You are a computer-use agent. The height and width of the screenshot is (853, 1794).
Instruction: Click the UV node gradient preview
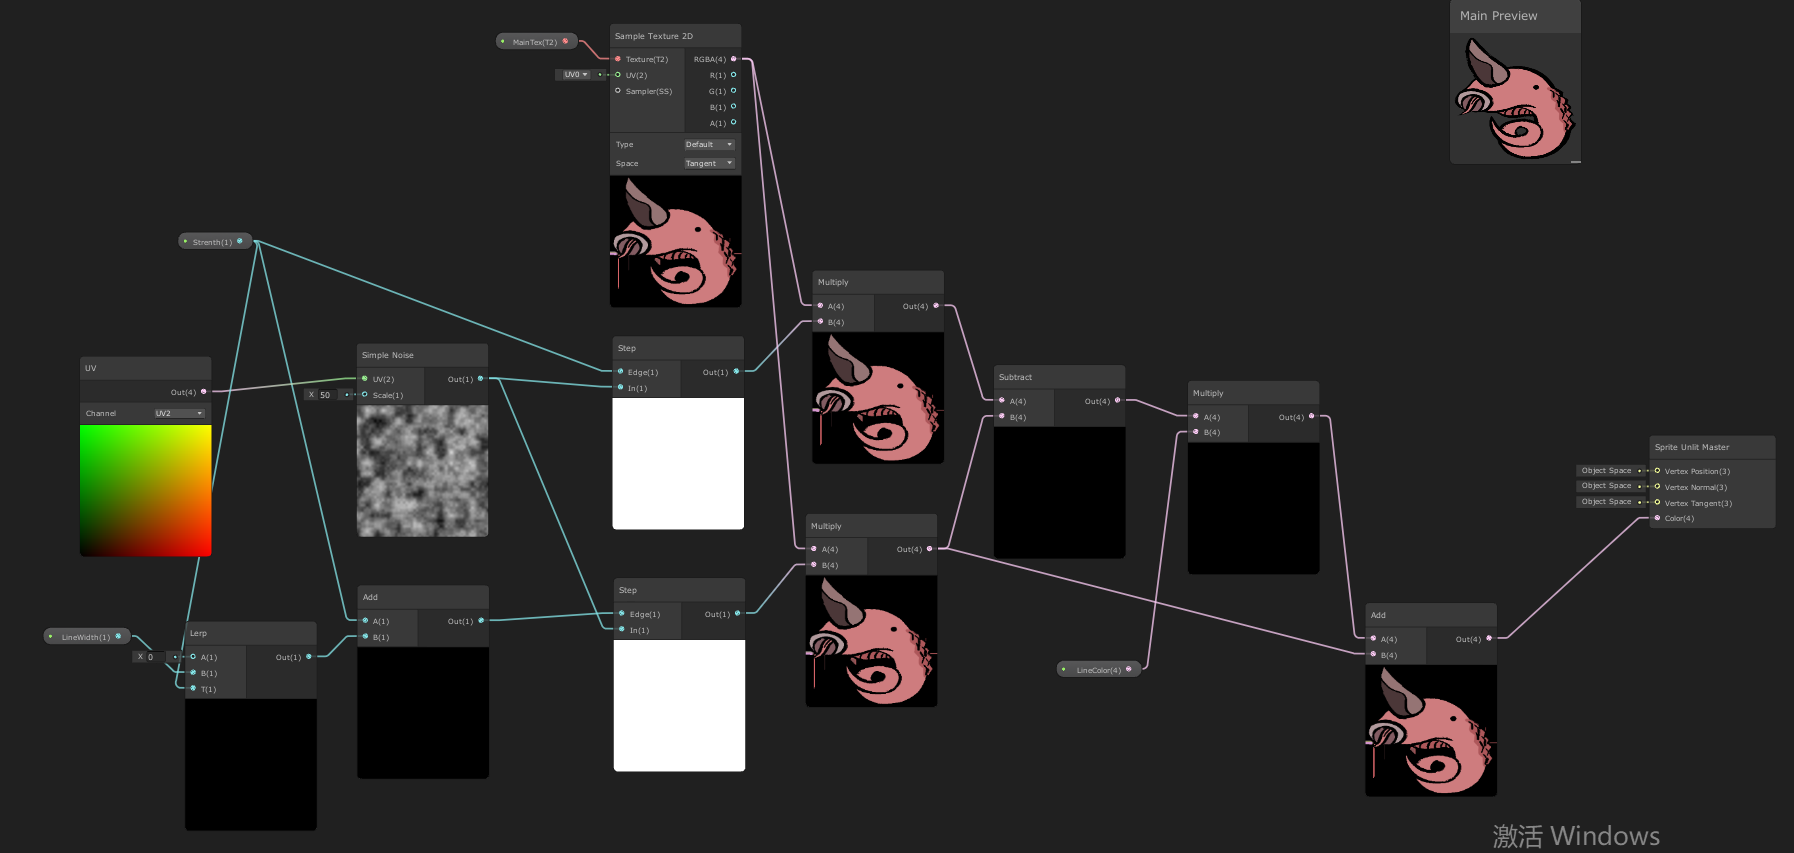(146, 491)
